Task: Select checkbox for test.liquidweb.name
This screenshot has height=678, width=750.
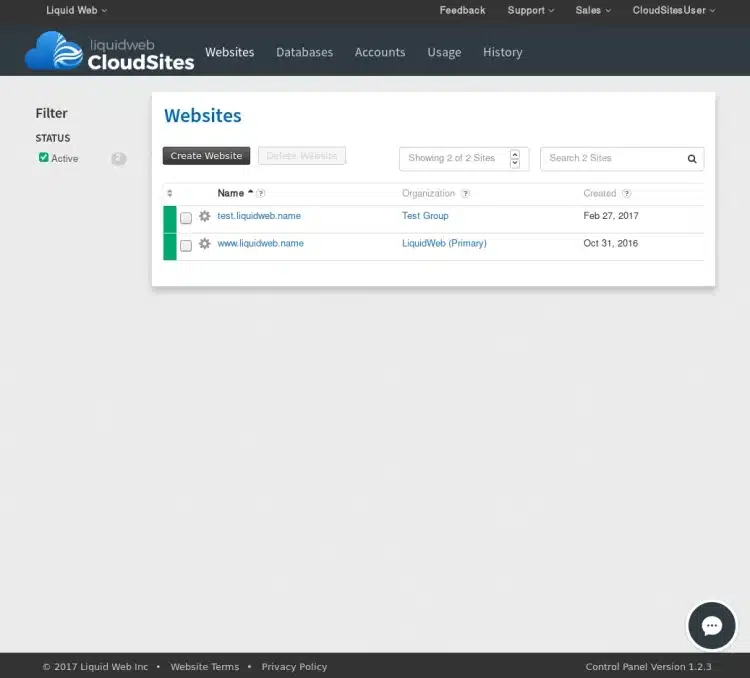Action: point(186,218)
